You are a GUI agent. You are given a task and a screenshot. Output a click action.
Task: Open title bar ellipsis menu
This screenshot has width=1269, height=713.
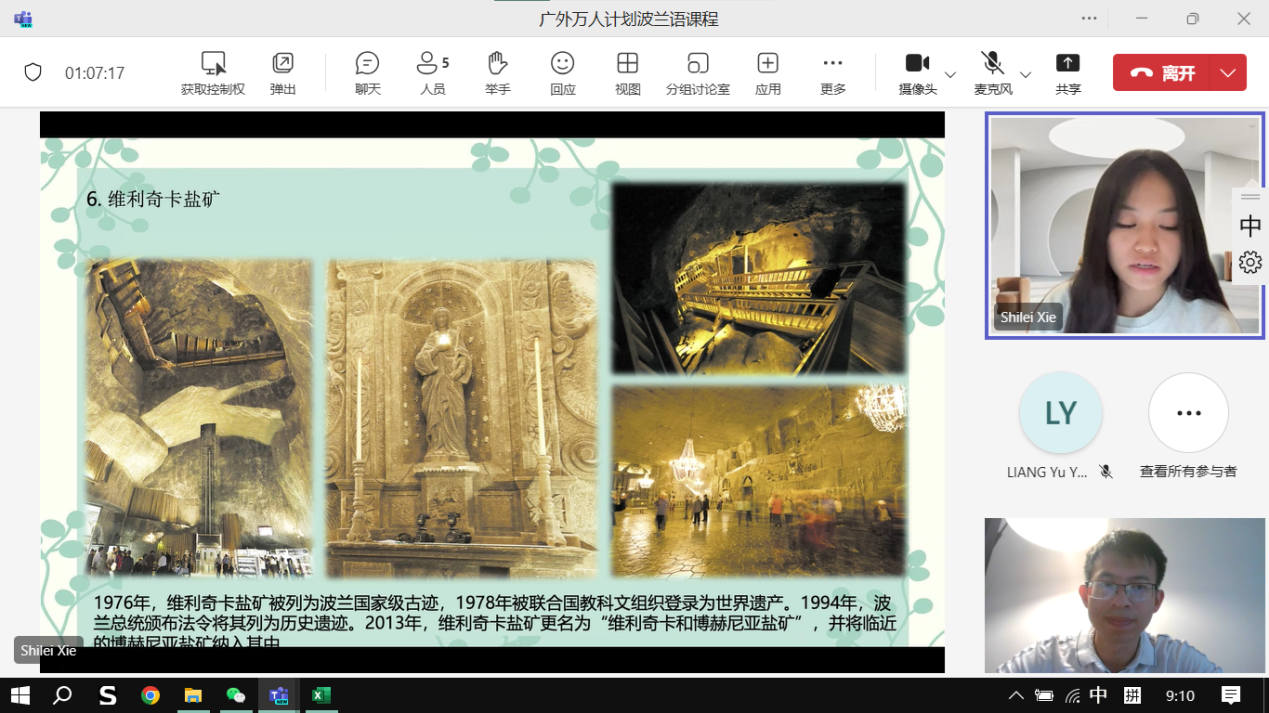tap(1089, 18)
